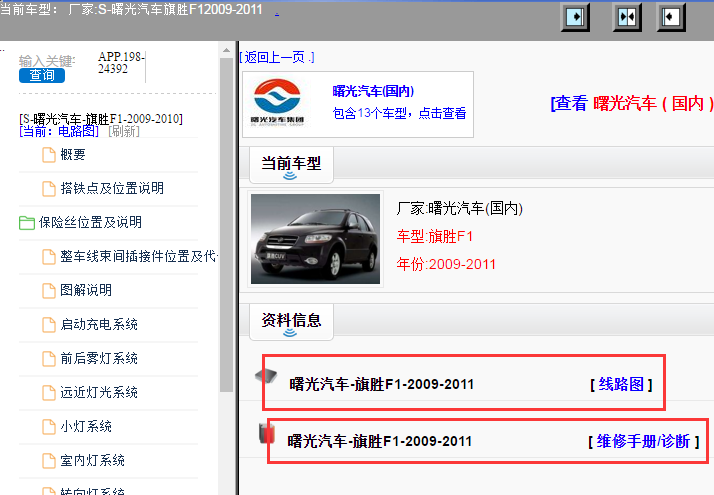This screenshot has width=714, height=495.
Task: Click the 查看 曙光汽车（国内） link
Action: [632, 104]
